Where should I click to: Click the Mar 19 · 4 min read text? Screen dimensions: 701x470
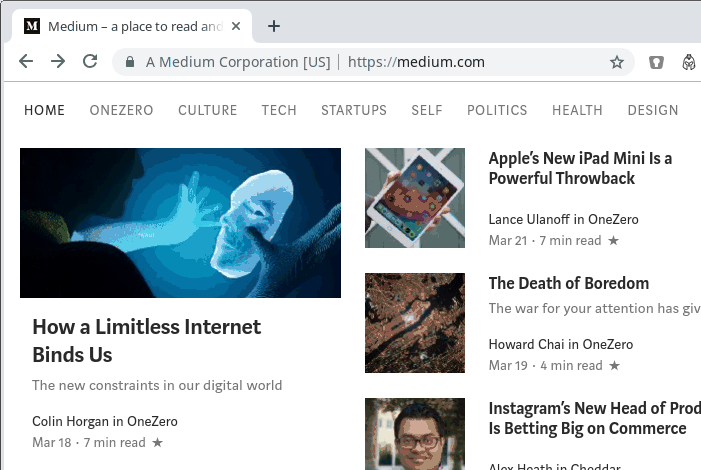(x=545, y=365)
